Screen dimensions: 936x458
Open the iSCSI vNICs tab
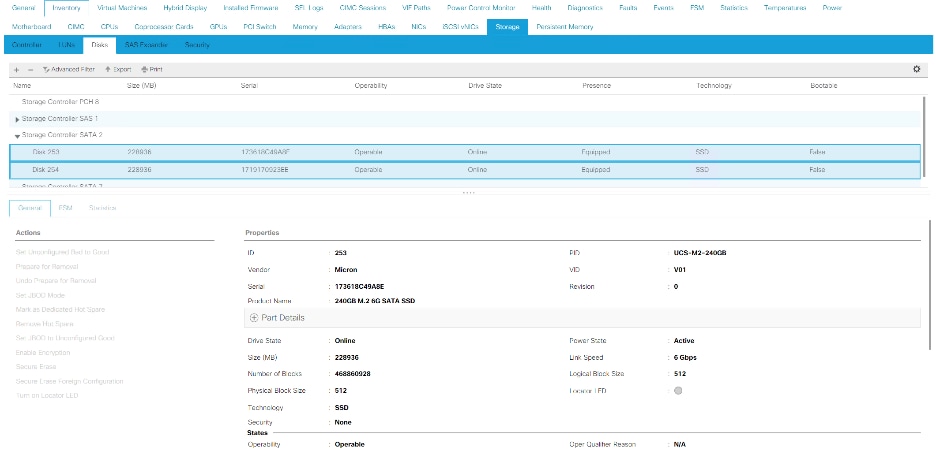tap(460, 27)
